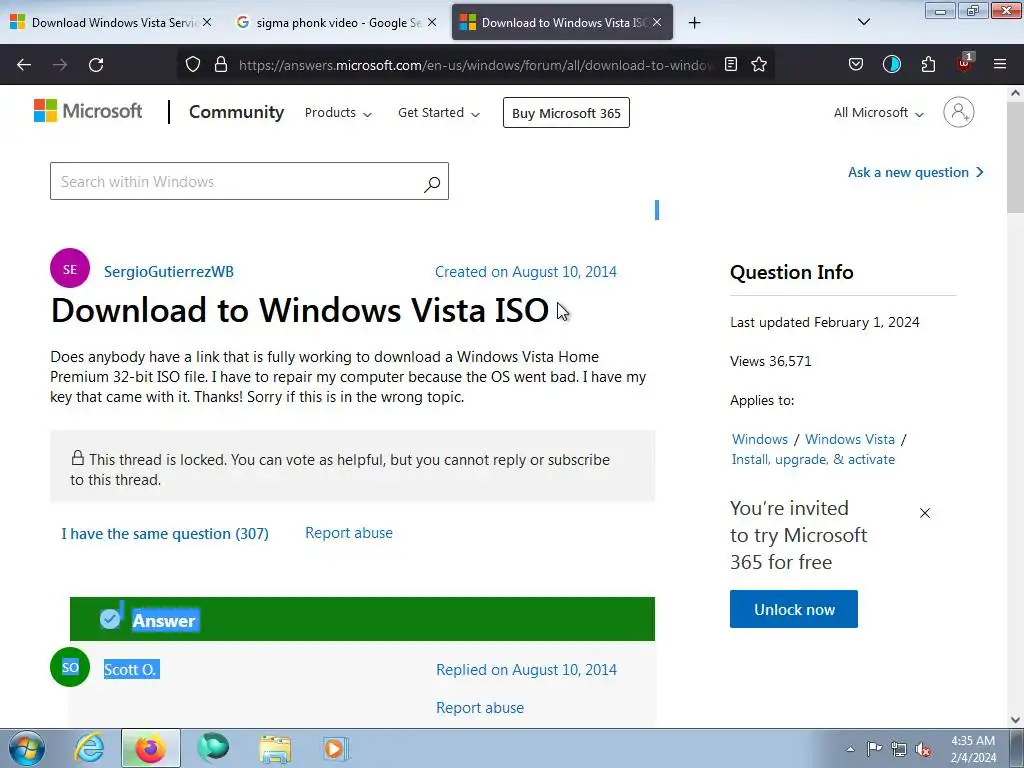Screen dimensions: 1024x768
Task: Switch to Download Windows Vista Service tab
Action: point(112,22)
